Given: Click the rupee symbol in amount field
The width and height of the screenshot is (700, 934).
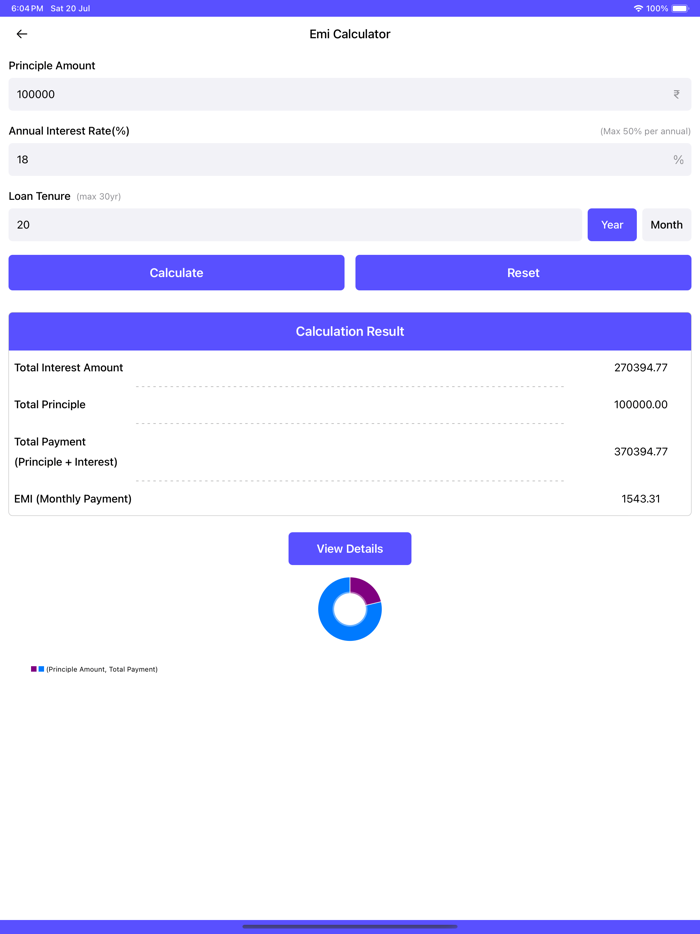Looking at the screenshot, I should 676,94.
